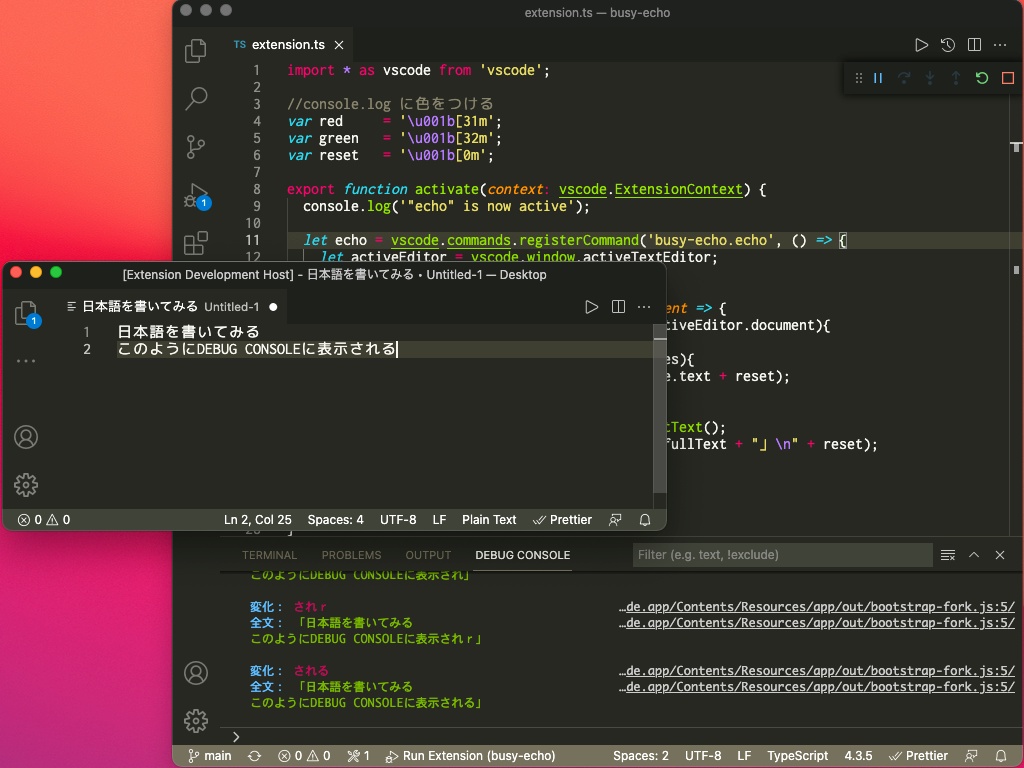Click Step Over in debug toolbar
Viewport: 1024px width, 768px height.
click(x=904, y=78)
